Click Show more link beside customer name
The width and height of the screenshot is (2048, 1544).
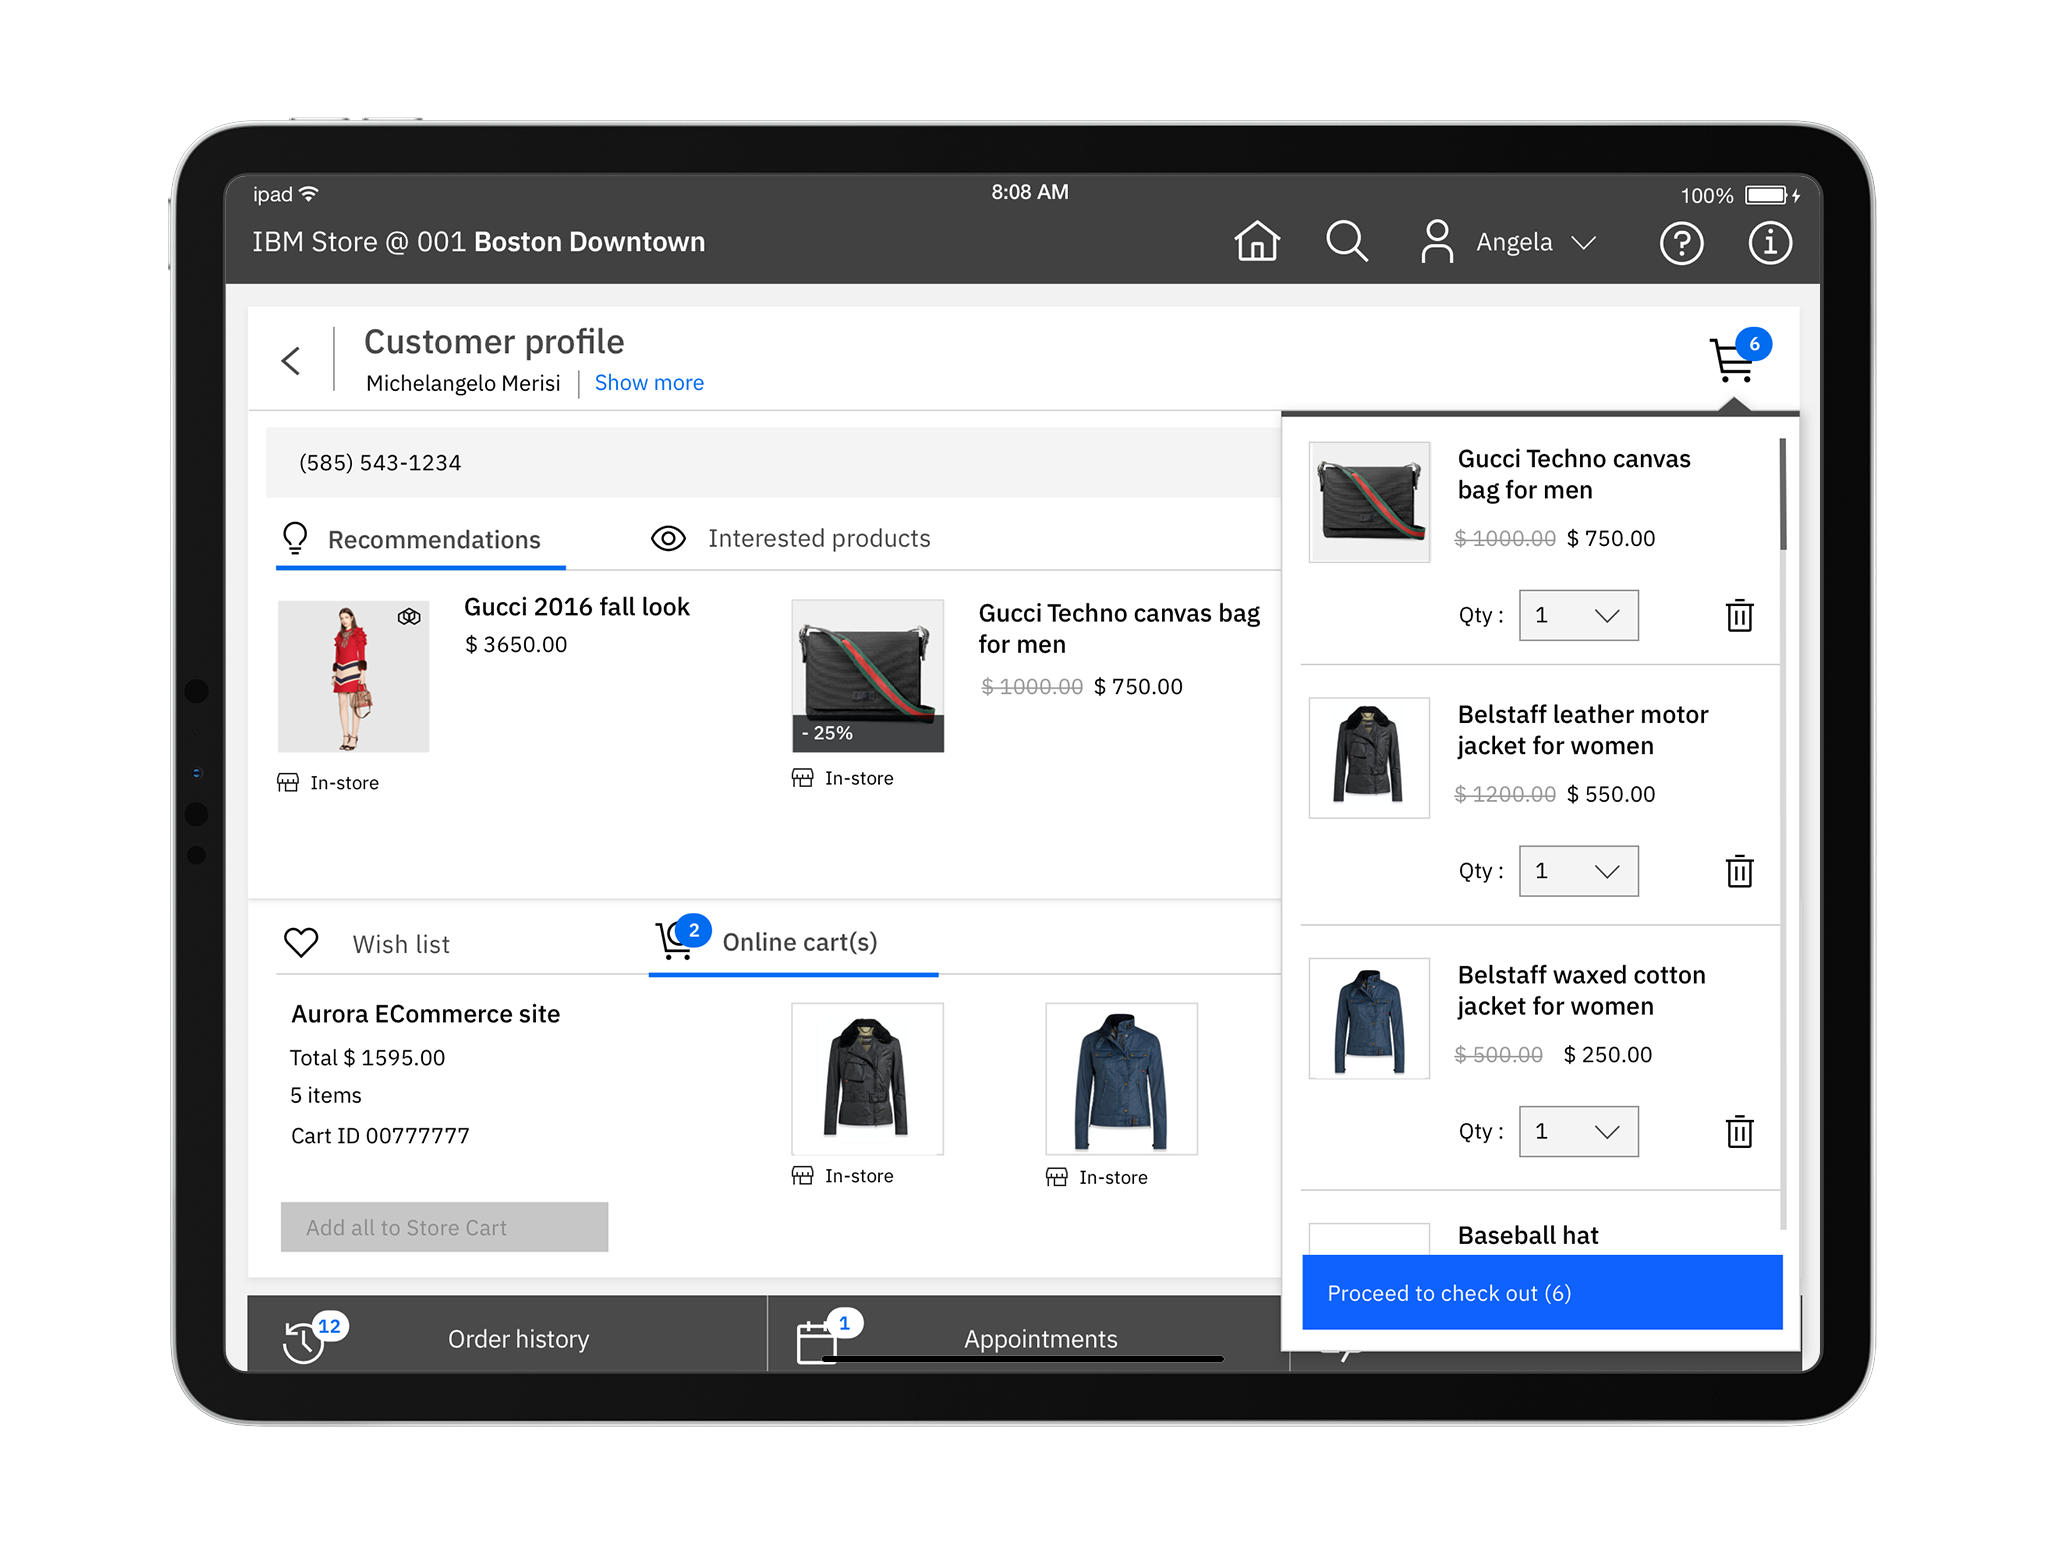tap(649, 383)
